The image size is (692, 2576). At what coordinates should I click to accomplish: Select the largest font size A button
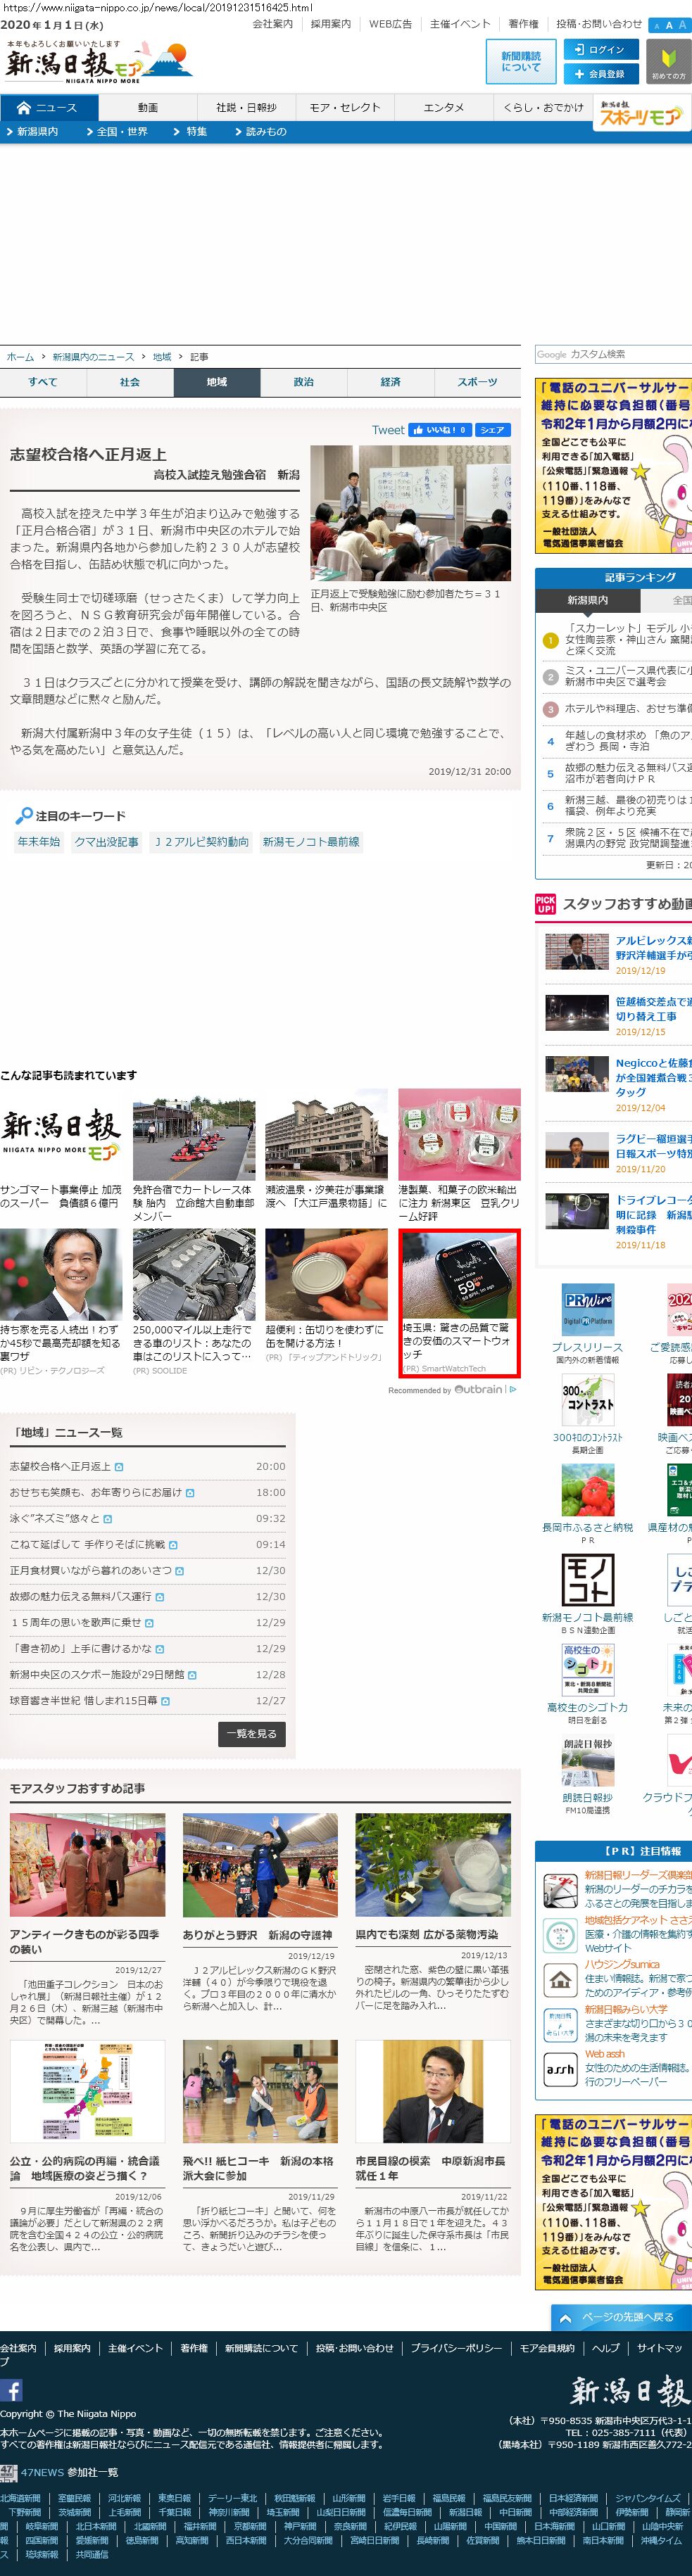(683, 25)
